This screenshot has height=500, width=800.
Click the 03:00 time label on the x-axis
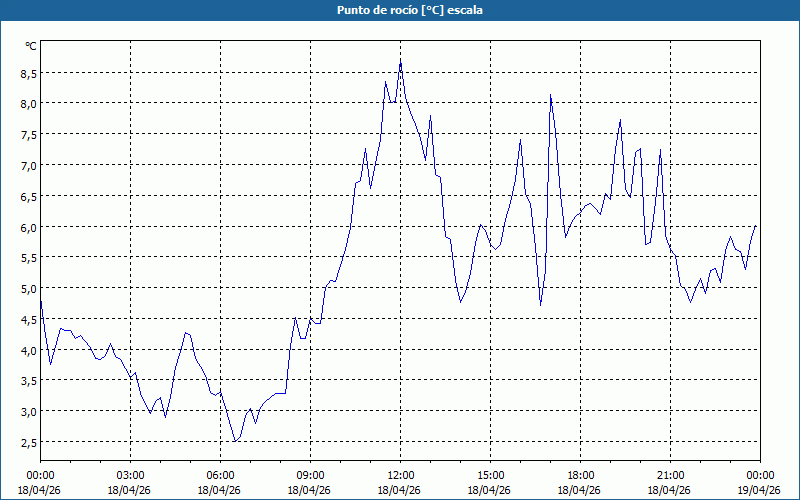[131, 475]
